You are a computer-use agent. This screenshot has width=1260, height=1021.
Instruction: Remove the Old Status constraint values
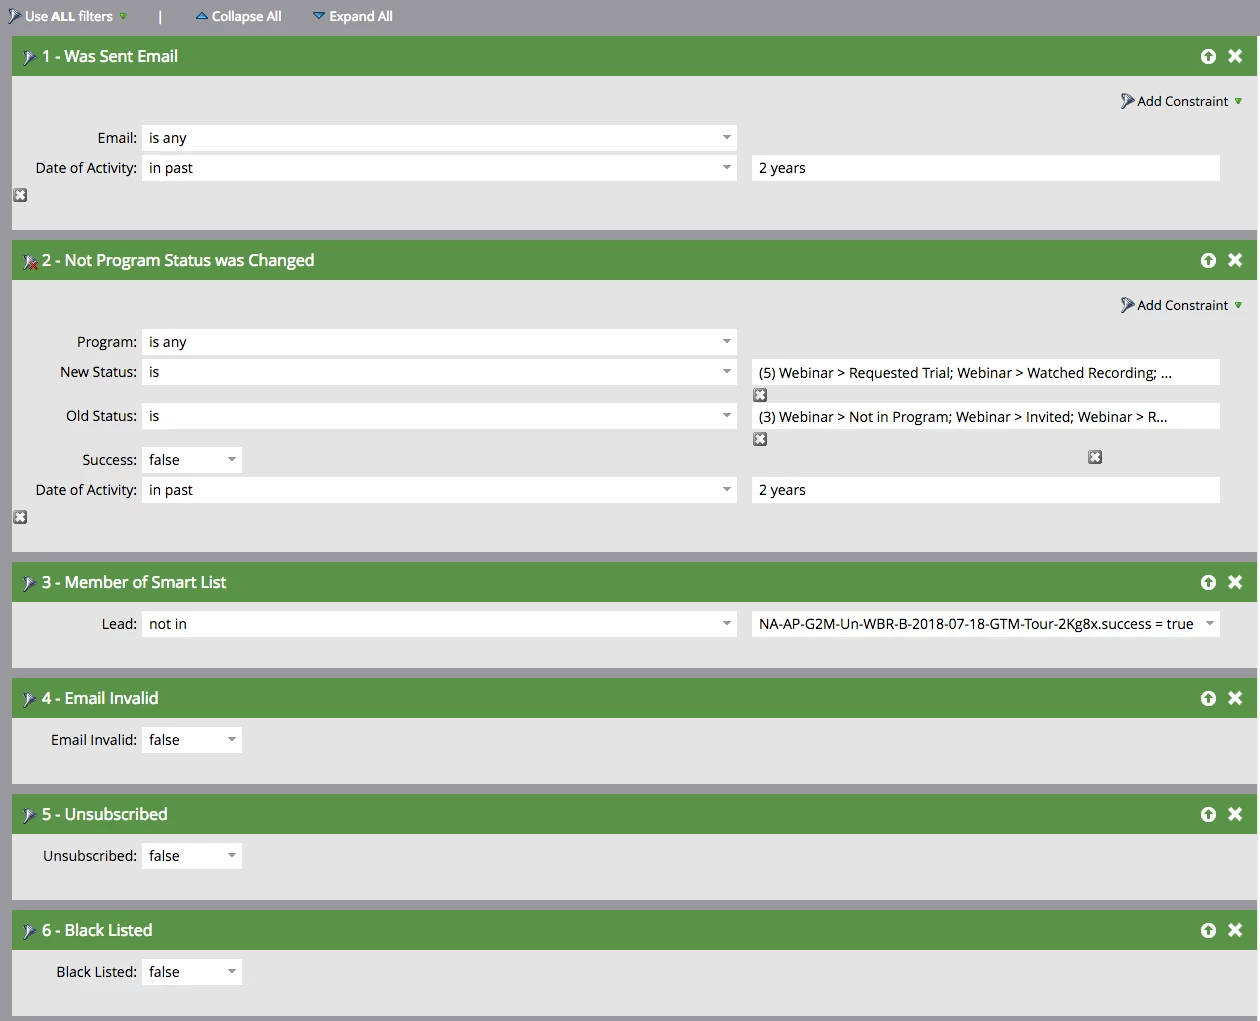(760, 439)
